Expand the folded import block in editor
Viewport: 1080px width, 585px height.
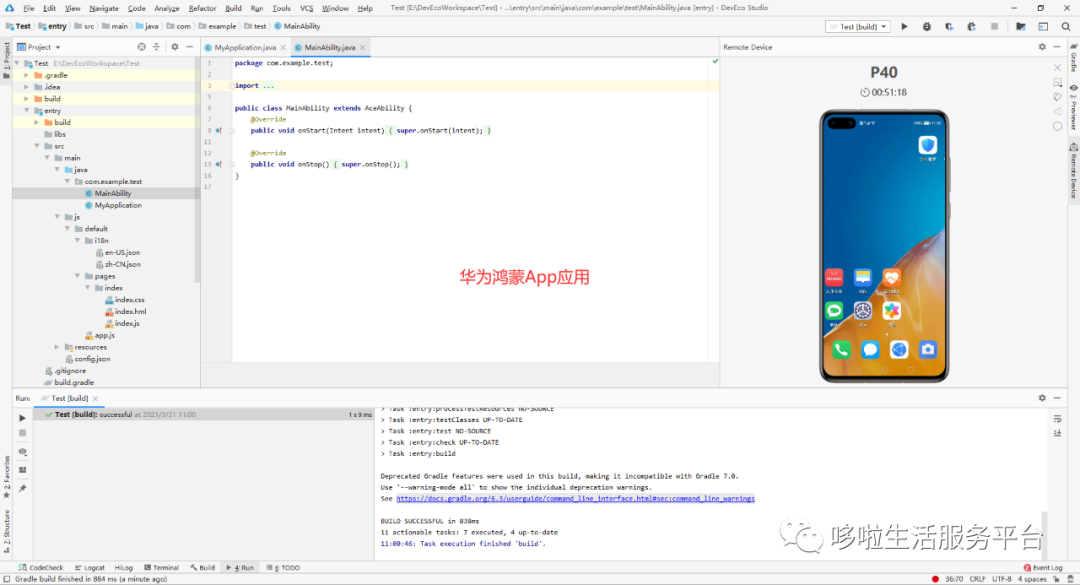(231, 85)
